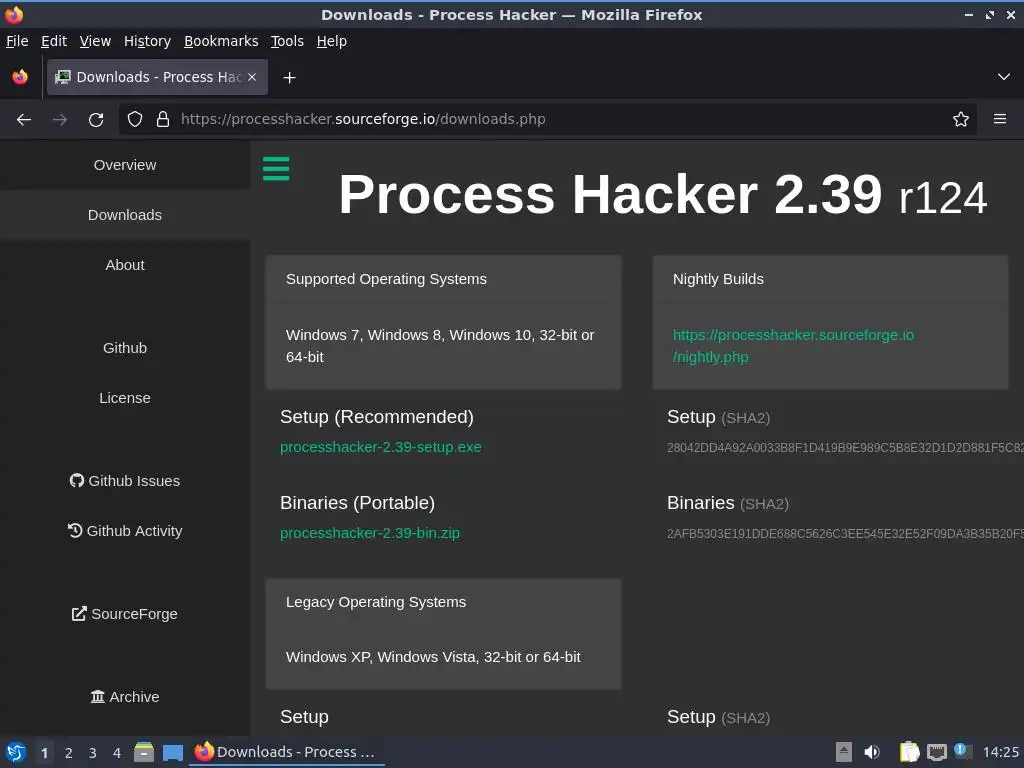Open the Archive sidebar link

(125, 697)
